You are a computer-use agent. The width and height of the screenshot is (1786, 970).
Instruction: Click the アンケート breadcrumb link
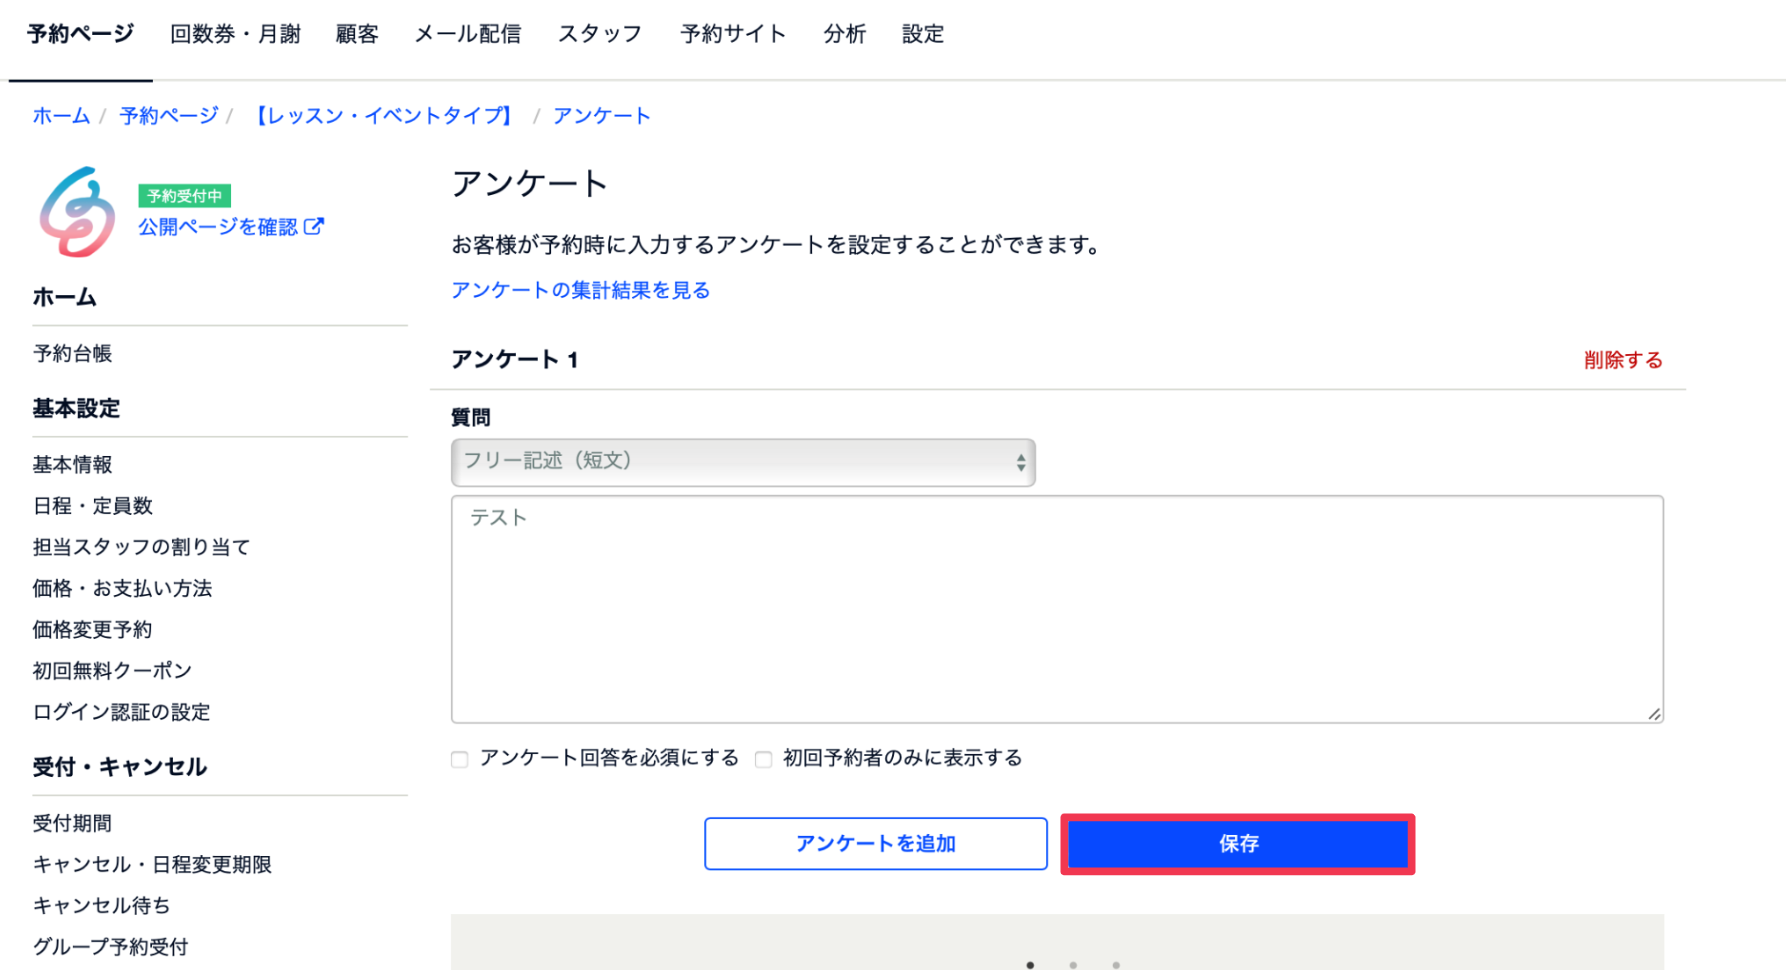(x=601, y=116)
